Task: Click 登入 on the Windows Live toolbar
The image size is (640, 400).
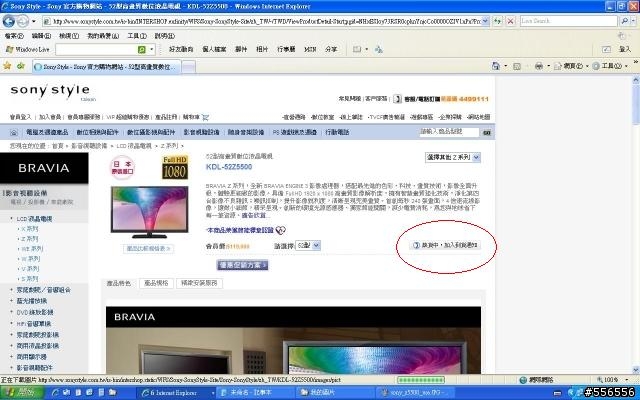Action: point(624,49)
